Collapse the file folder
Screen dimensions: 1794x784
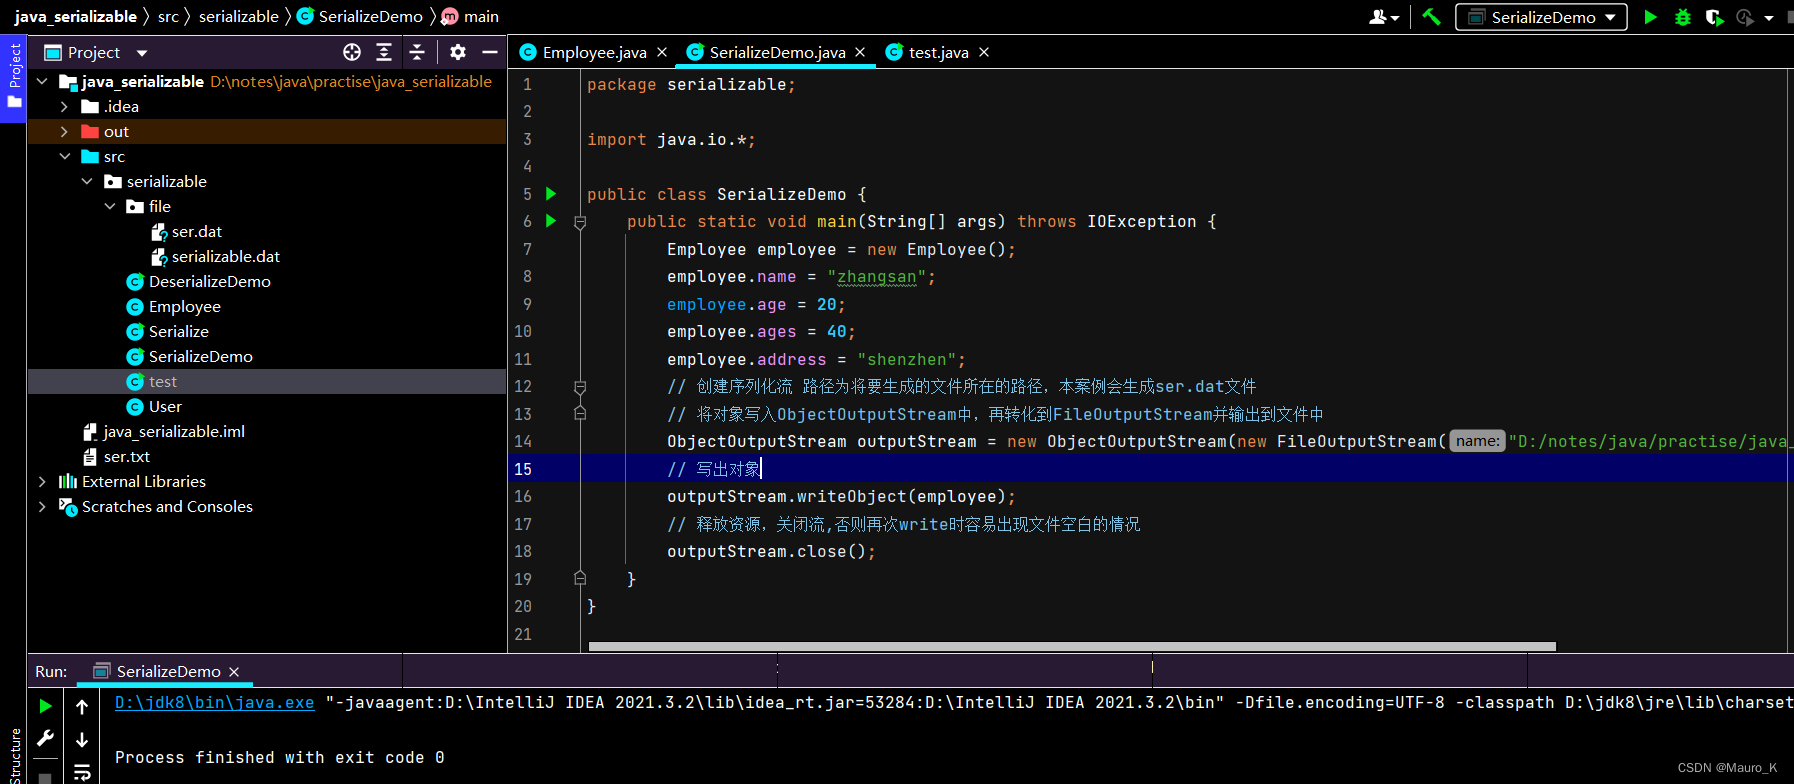click(x=110, y=206)
